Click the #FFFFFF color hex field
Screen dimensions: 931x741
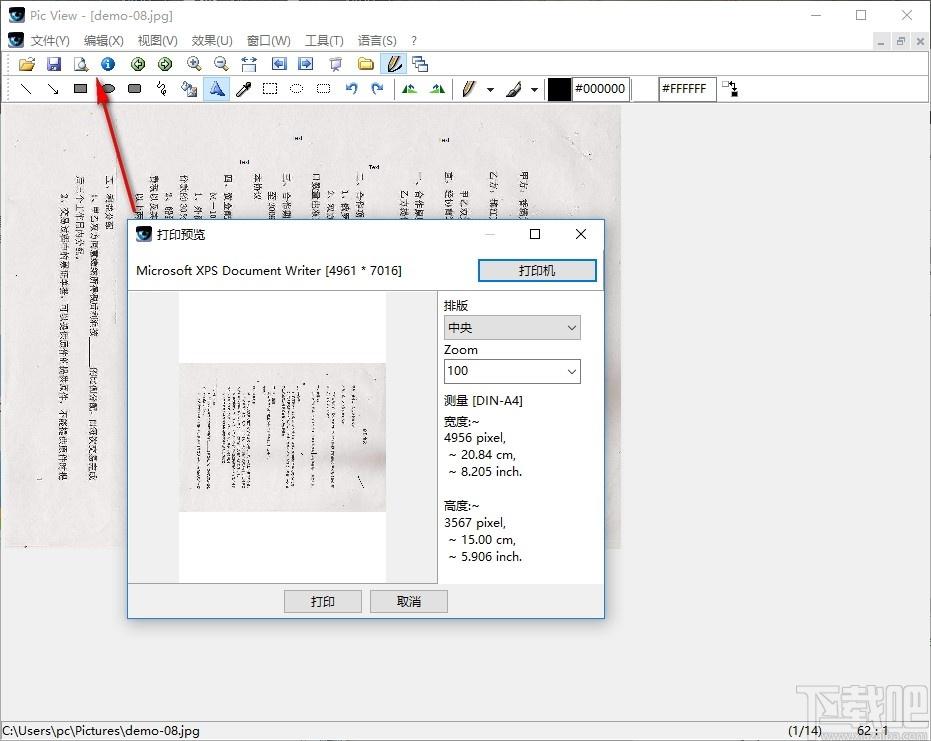point(686,89)
